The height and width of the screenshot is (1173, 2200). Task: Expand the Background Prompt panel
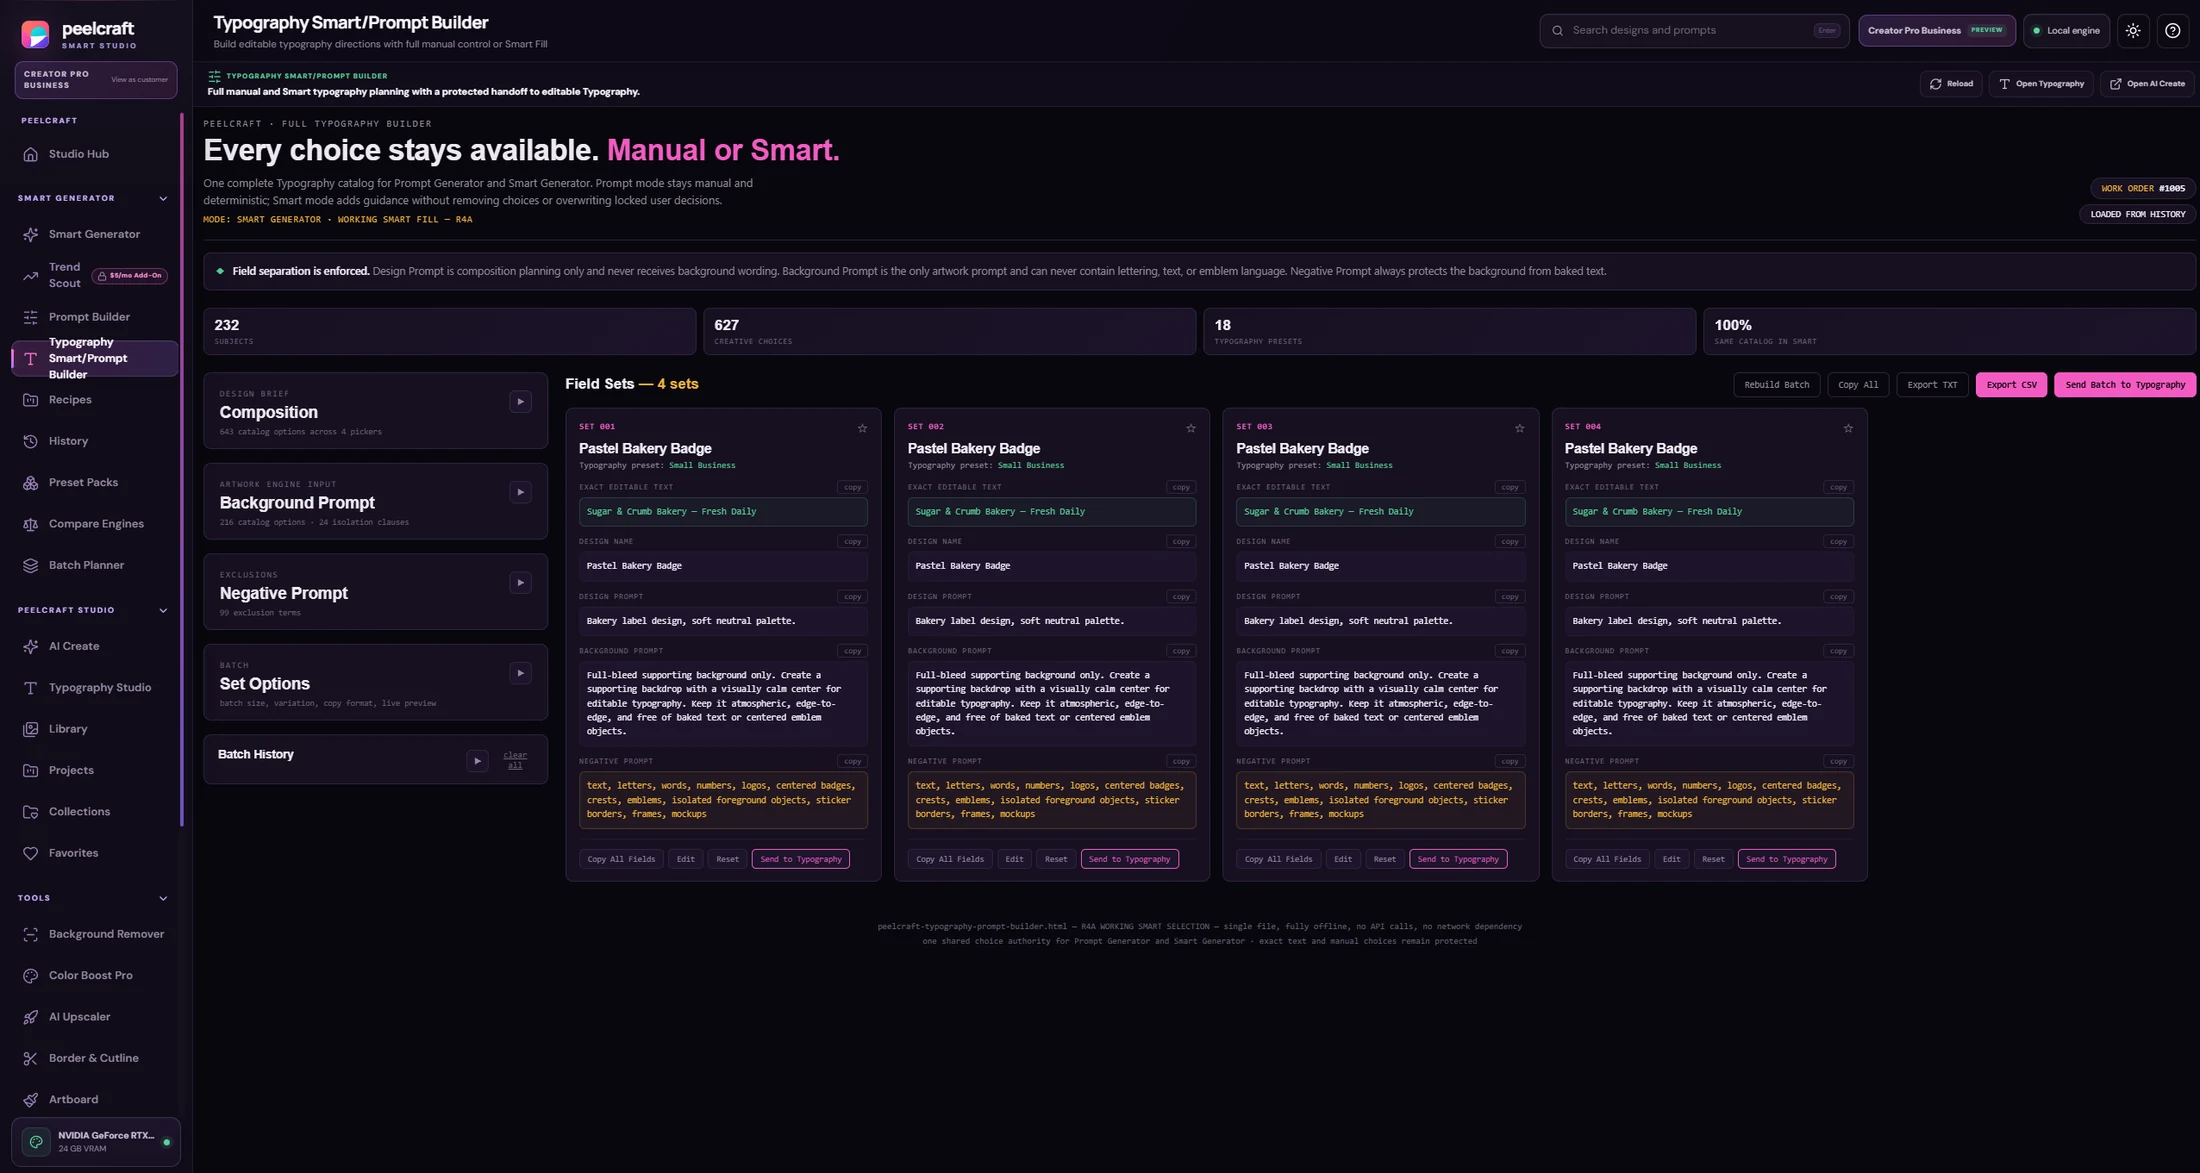(520, 492)
